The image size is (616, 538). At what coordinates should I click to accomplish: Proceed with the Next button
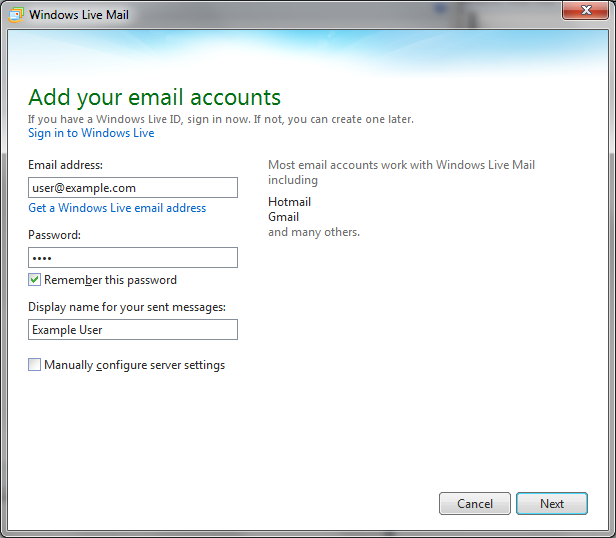(552, 504)
